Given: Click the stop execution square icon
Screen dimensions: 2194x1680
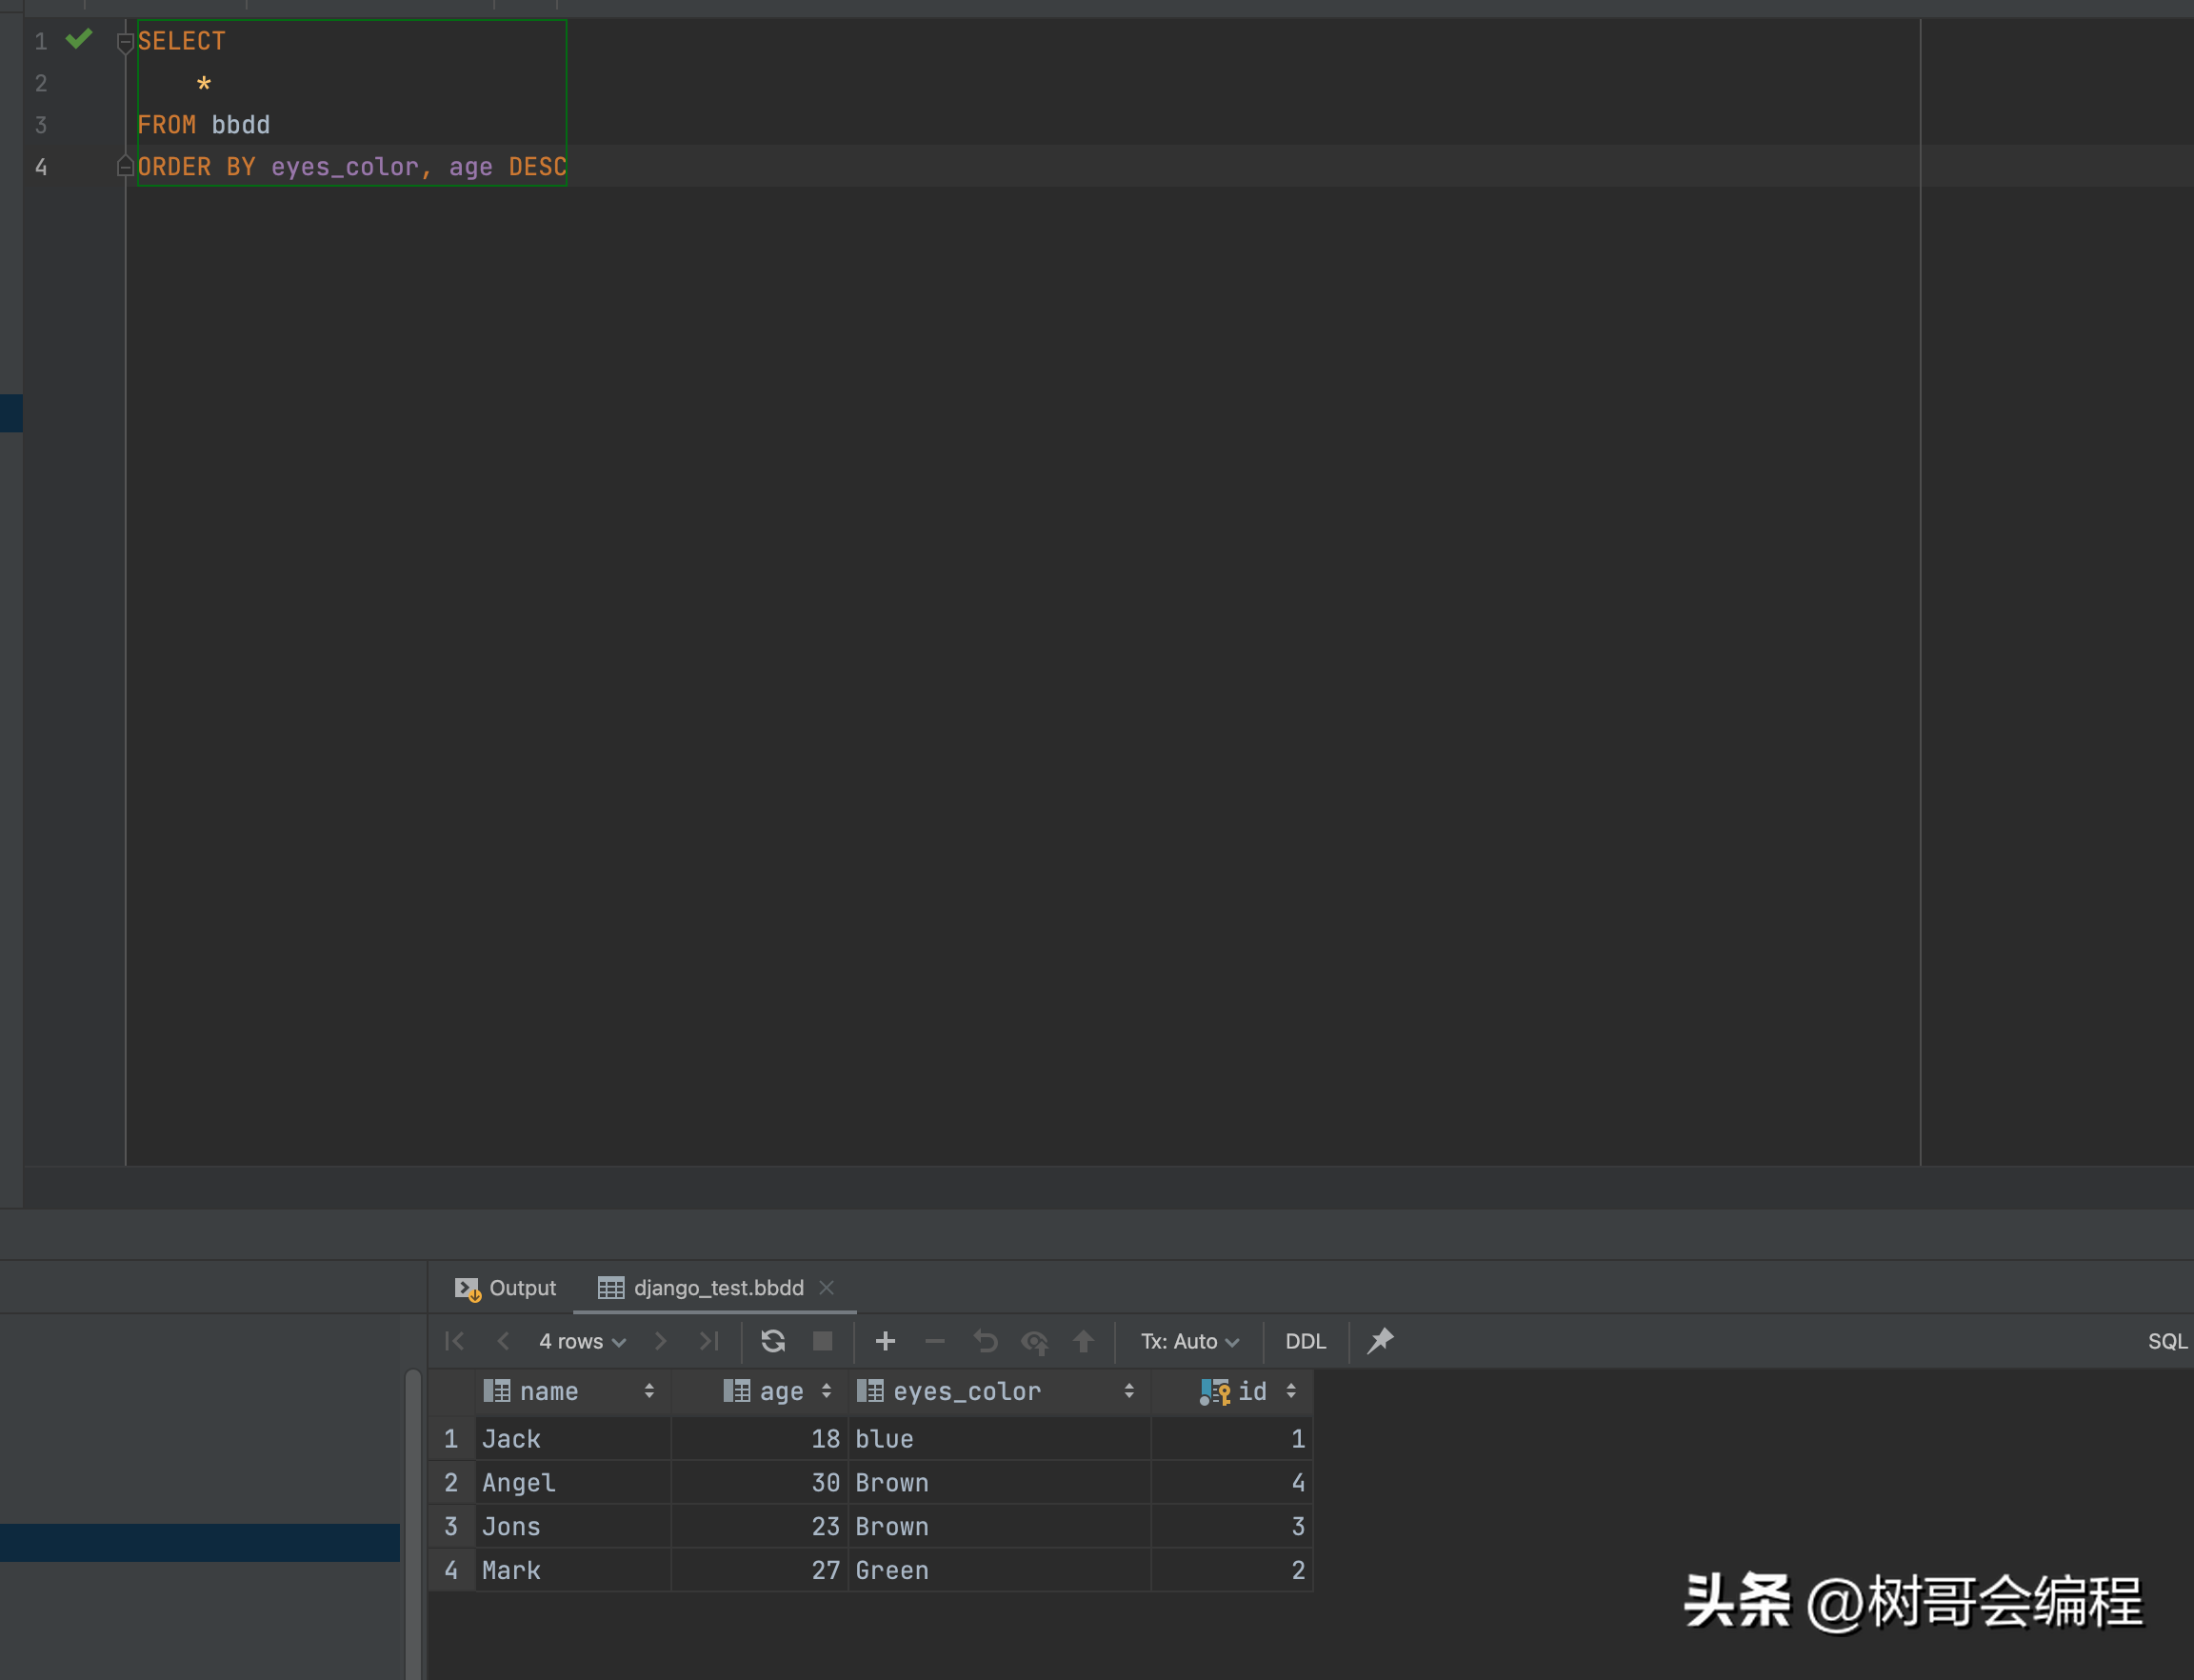Looking at the screenshot, I should [822, 1341].
